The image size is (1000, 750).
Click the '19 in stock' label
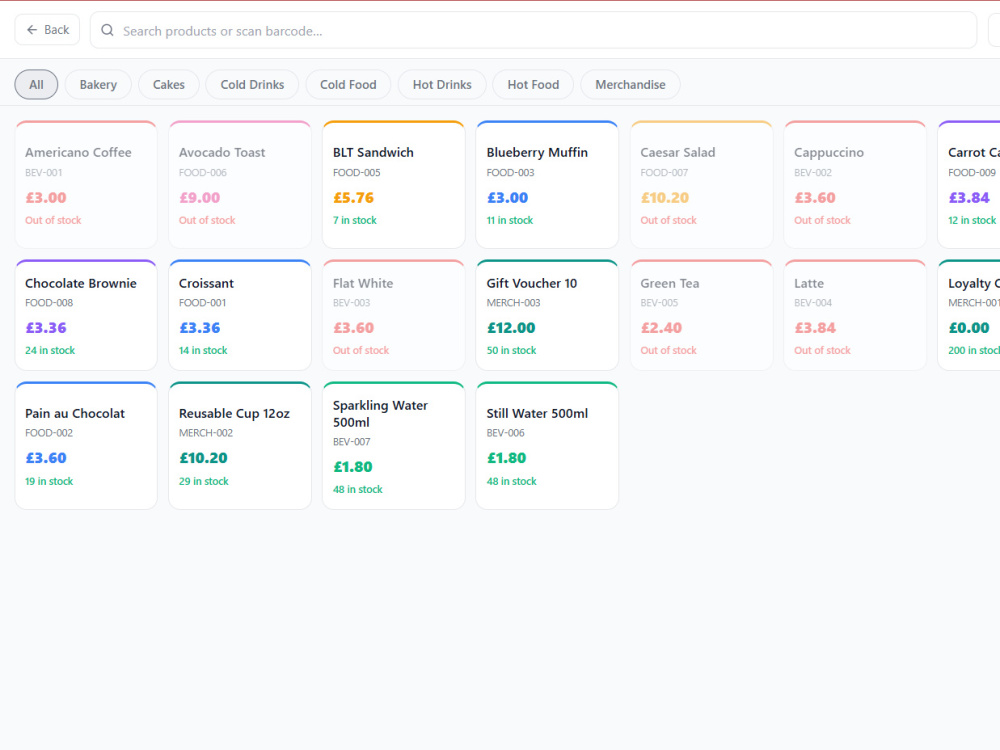coord(49,481)
